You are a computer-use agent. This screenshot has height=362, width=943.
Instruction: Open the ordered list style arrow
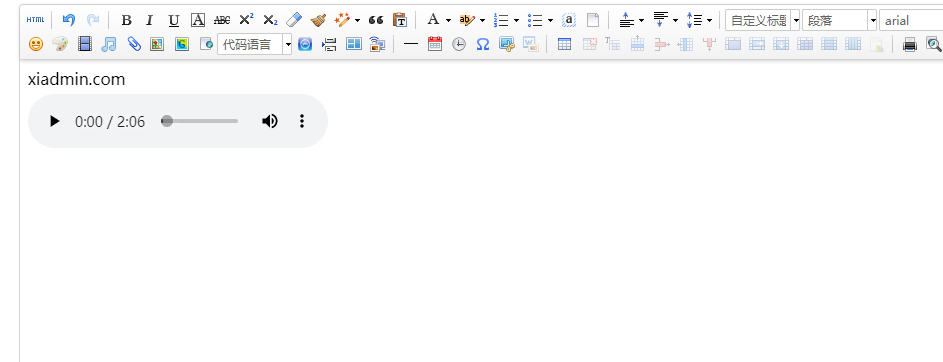pyautogui.click(x=516, y=20)
